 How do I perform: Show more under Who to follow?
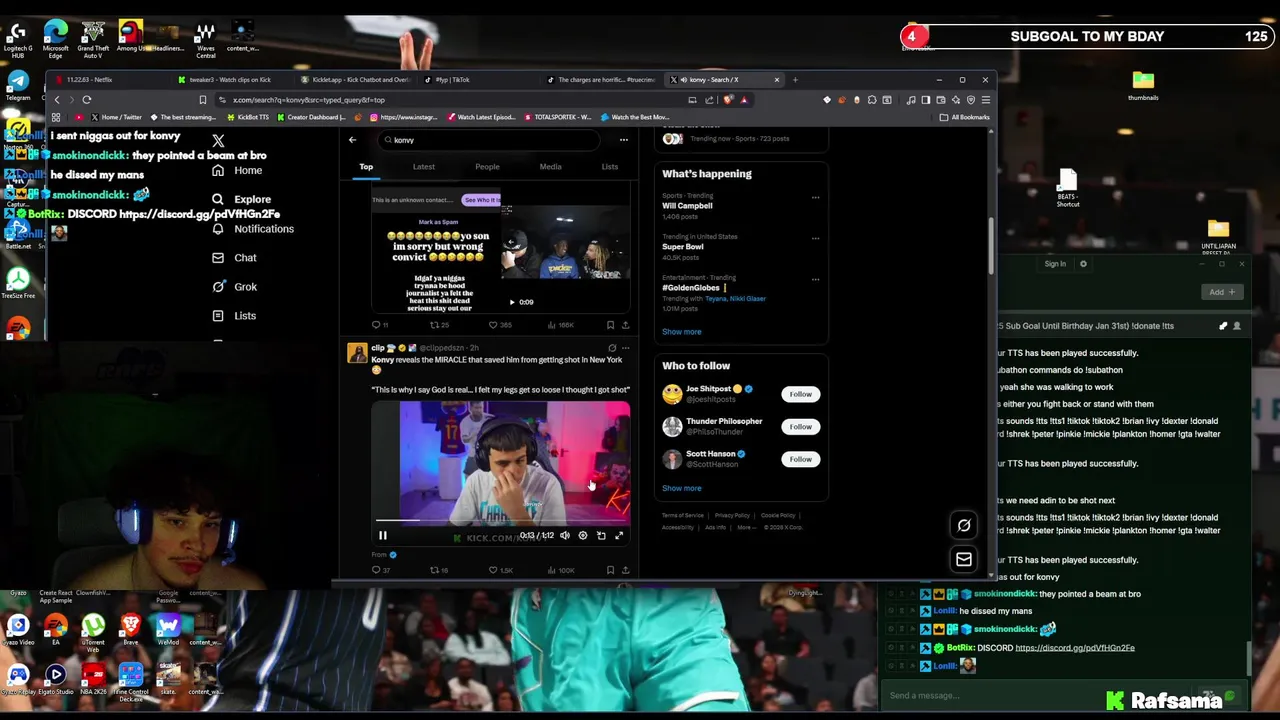pos(681,488)
